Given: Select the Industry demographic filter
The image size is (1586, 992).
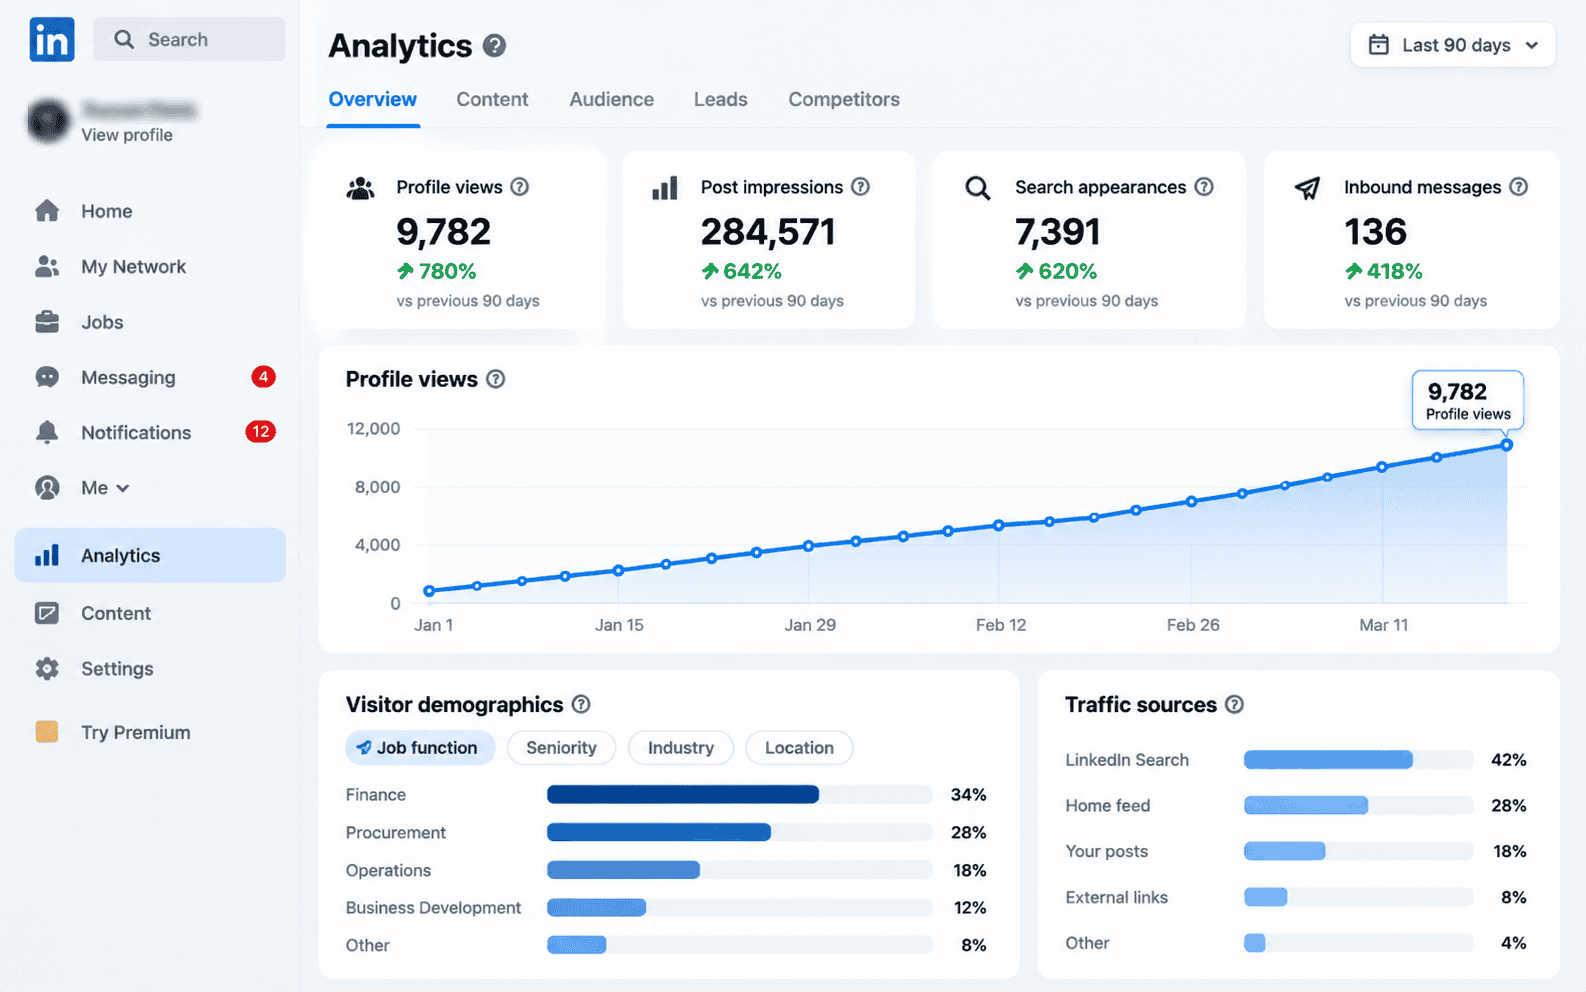Looking at the screenshot, I should (681, 747).
